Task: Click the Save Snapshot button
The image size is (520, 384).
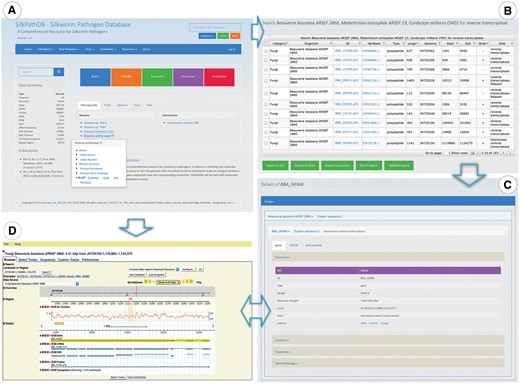Action: tap(137, 275)
